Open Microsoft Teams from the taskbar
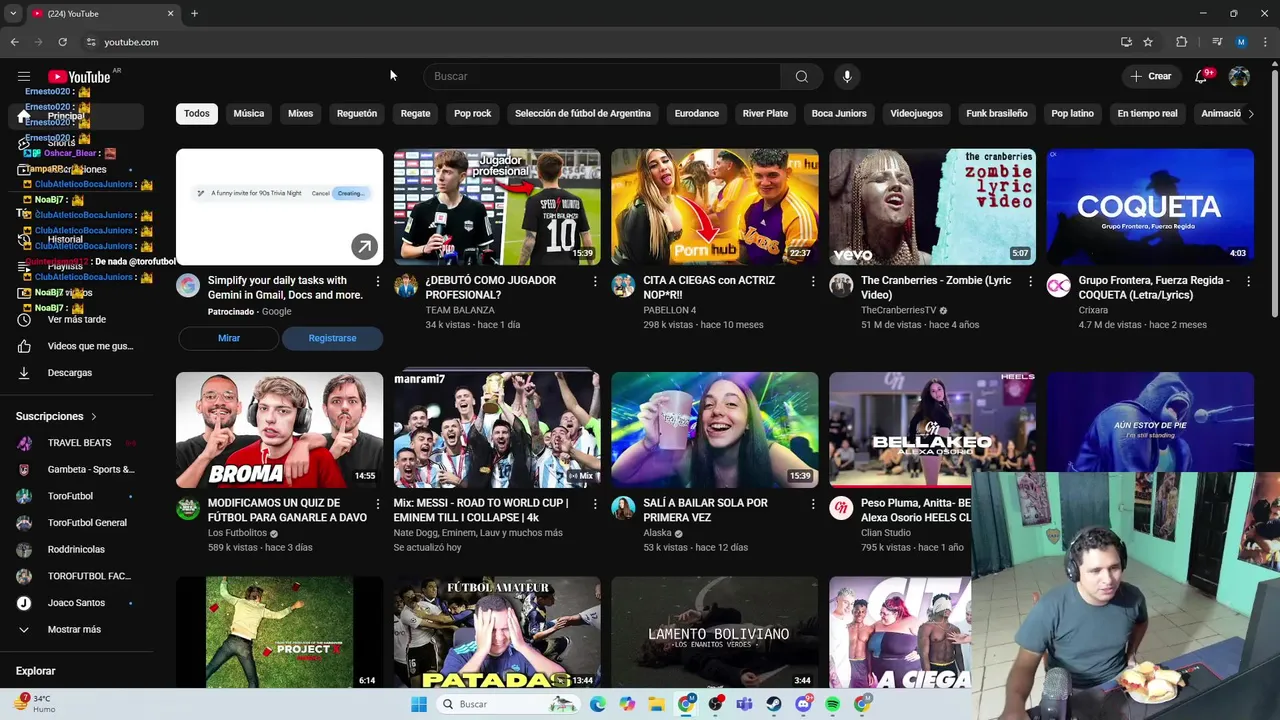The width and height of the screenshot is (1280, 720). (744, 704)
